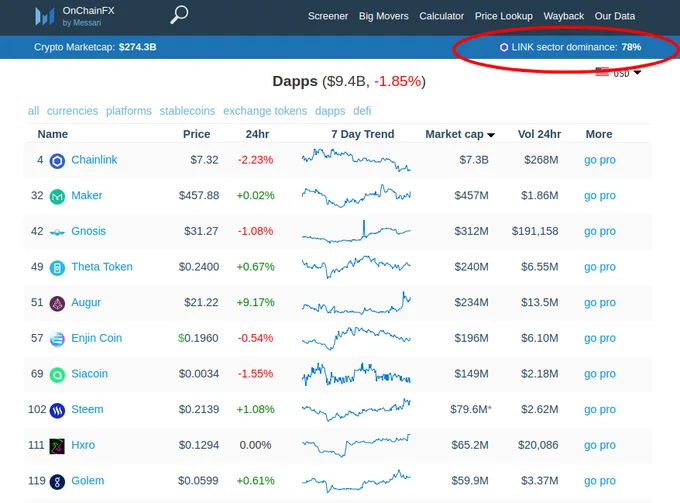Viewport: 680px width, 503px height.
Task: Click the Enjin Coin icon
Action: point(57,339)
